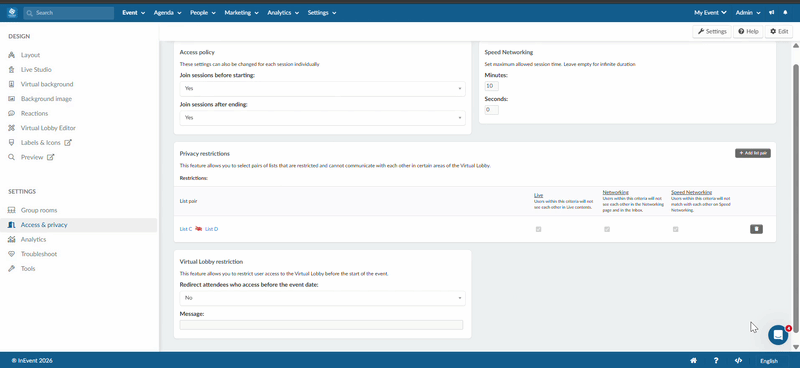Click the Labels & Icons sidebar icon
This screenshot has height=368, width=800.
(12, 143)
